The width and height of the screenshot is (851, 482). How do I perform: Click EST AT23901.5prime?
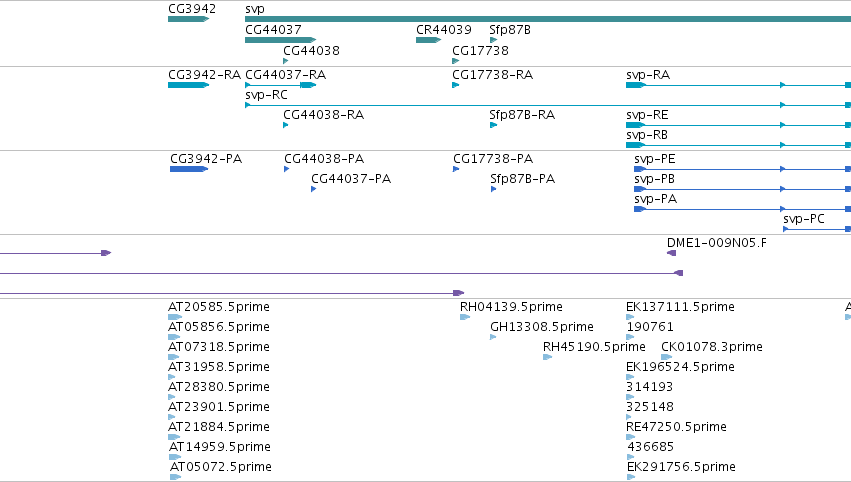[x=172, y=417]
